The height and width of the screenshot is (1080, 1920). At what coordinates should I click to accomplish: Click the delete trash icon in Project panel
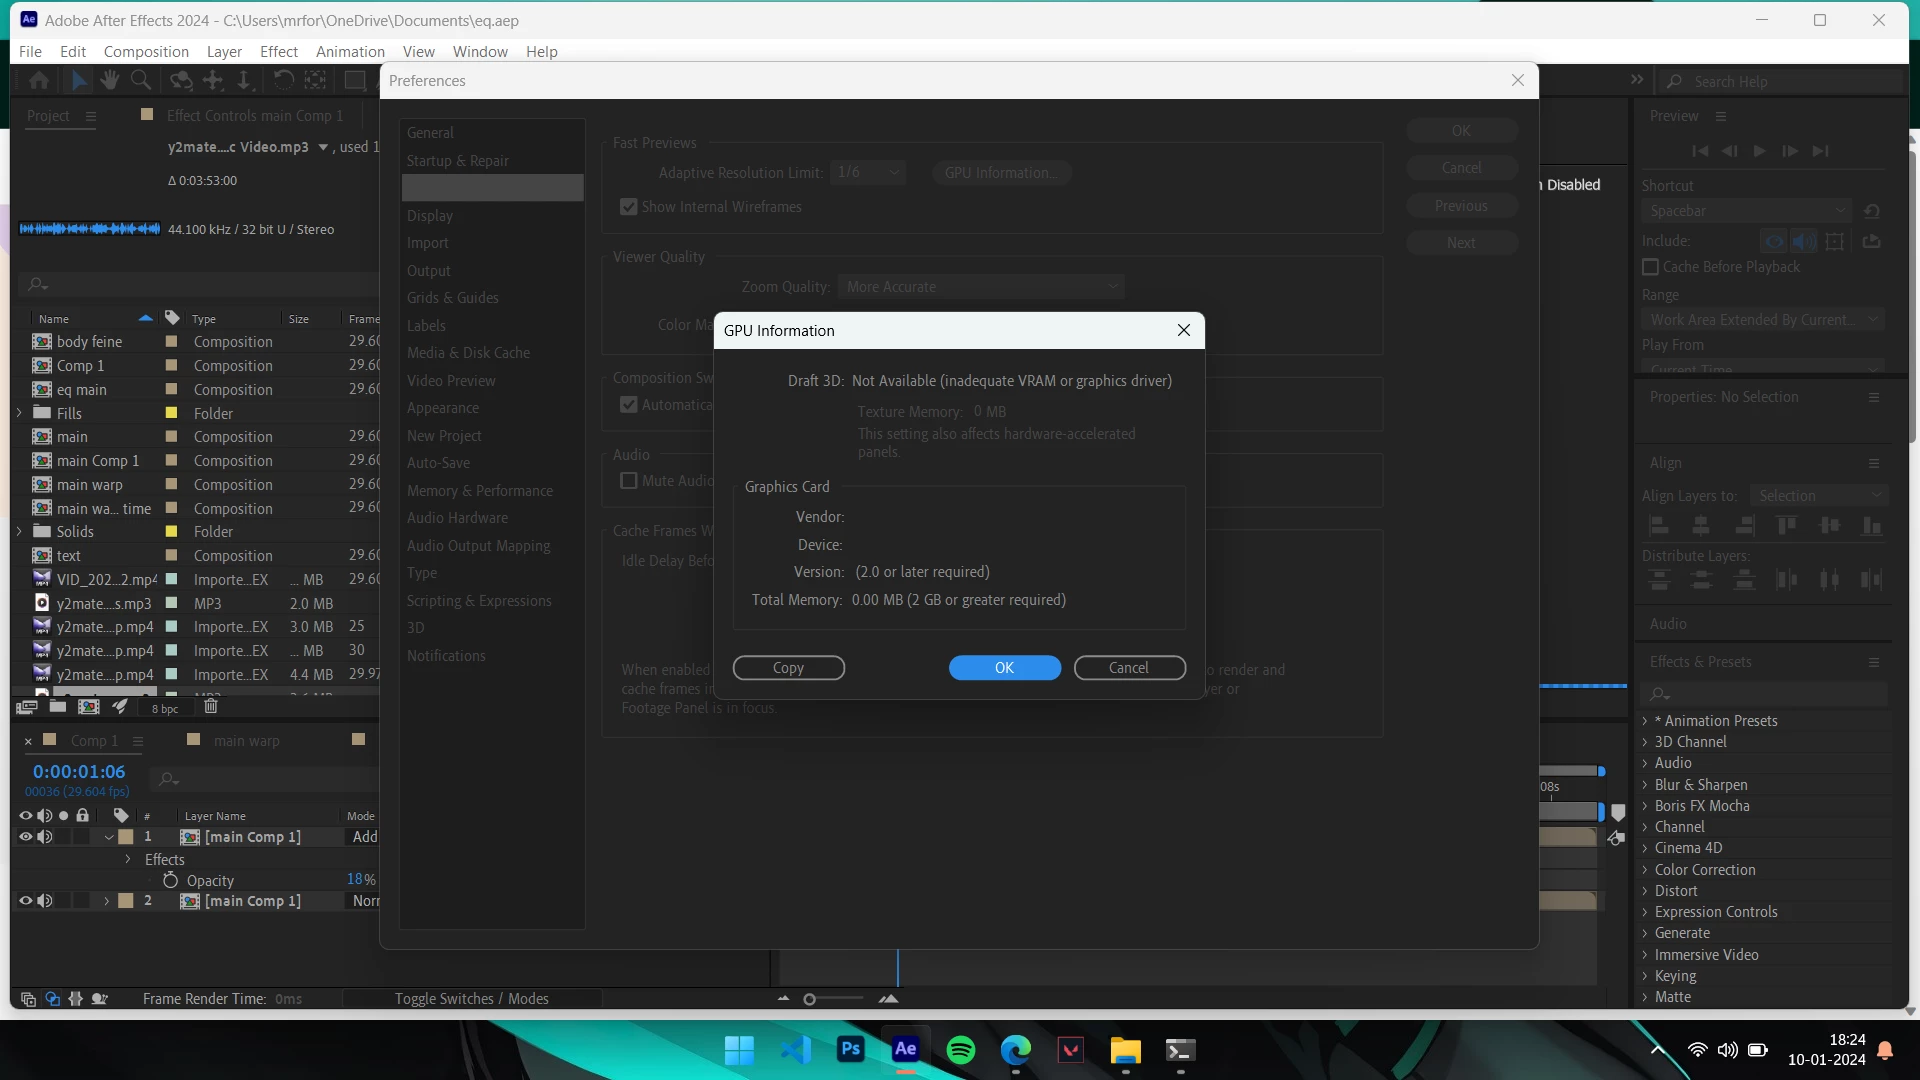(210, 707)
